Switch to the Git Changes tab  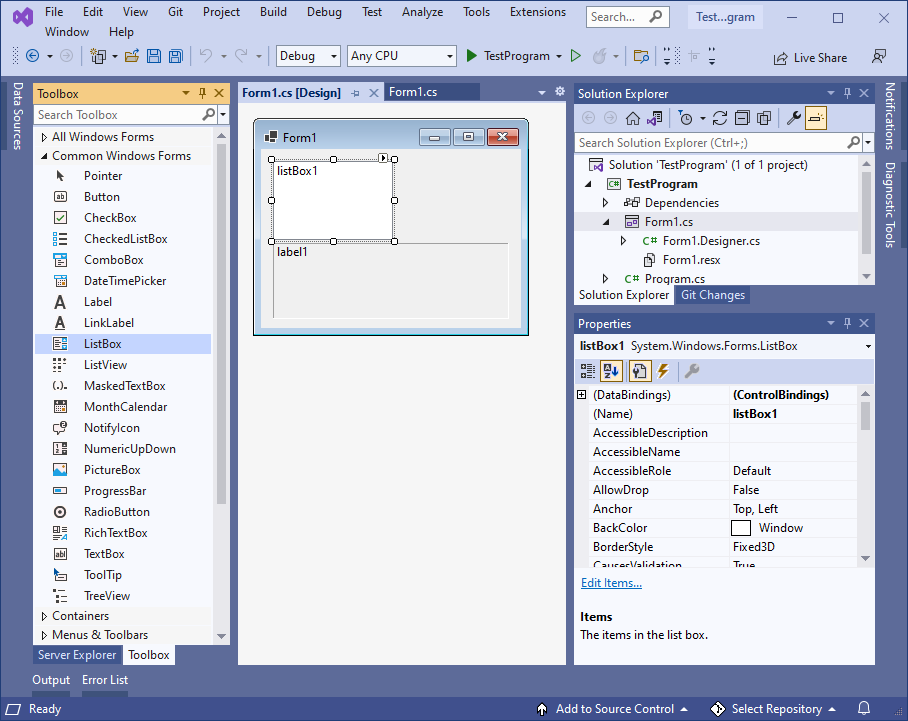712,295
